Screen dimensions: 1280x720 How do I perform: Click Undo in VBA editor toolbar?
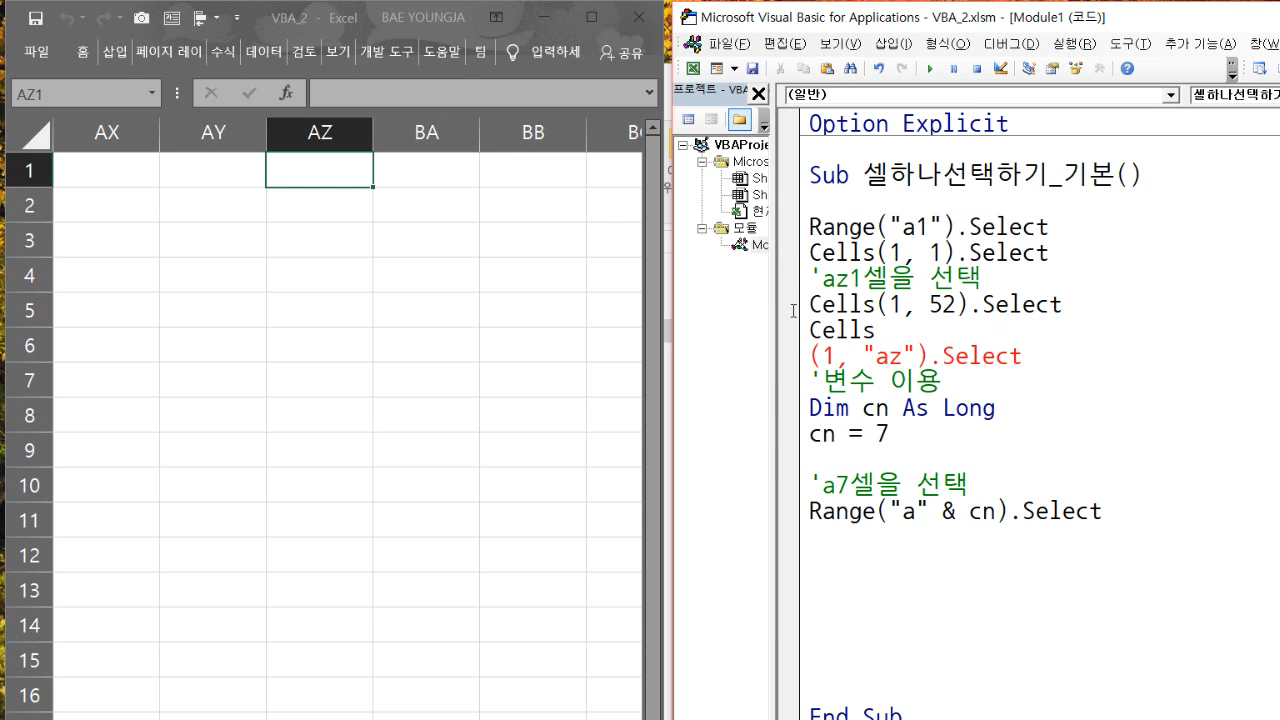(879, 69)
